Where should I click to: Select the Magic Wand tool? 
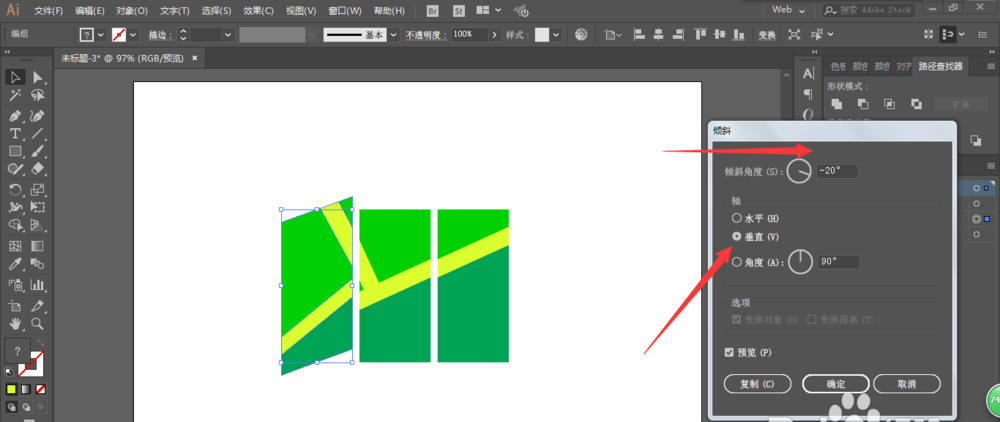[15, 95]
